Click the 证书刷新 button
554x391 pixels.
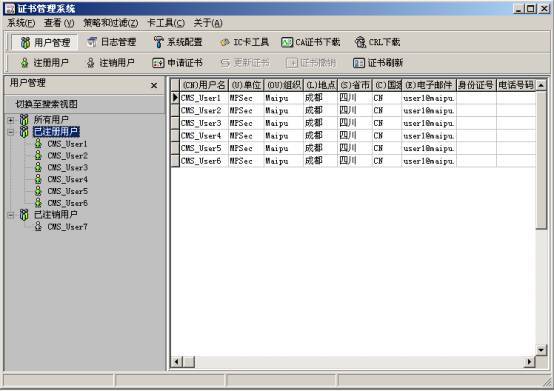coord(378,63)
